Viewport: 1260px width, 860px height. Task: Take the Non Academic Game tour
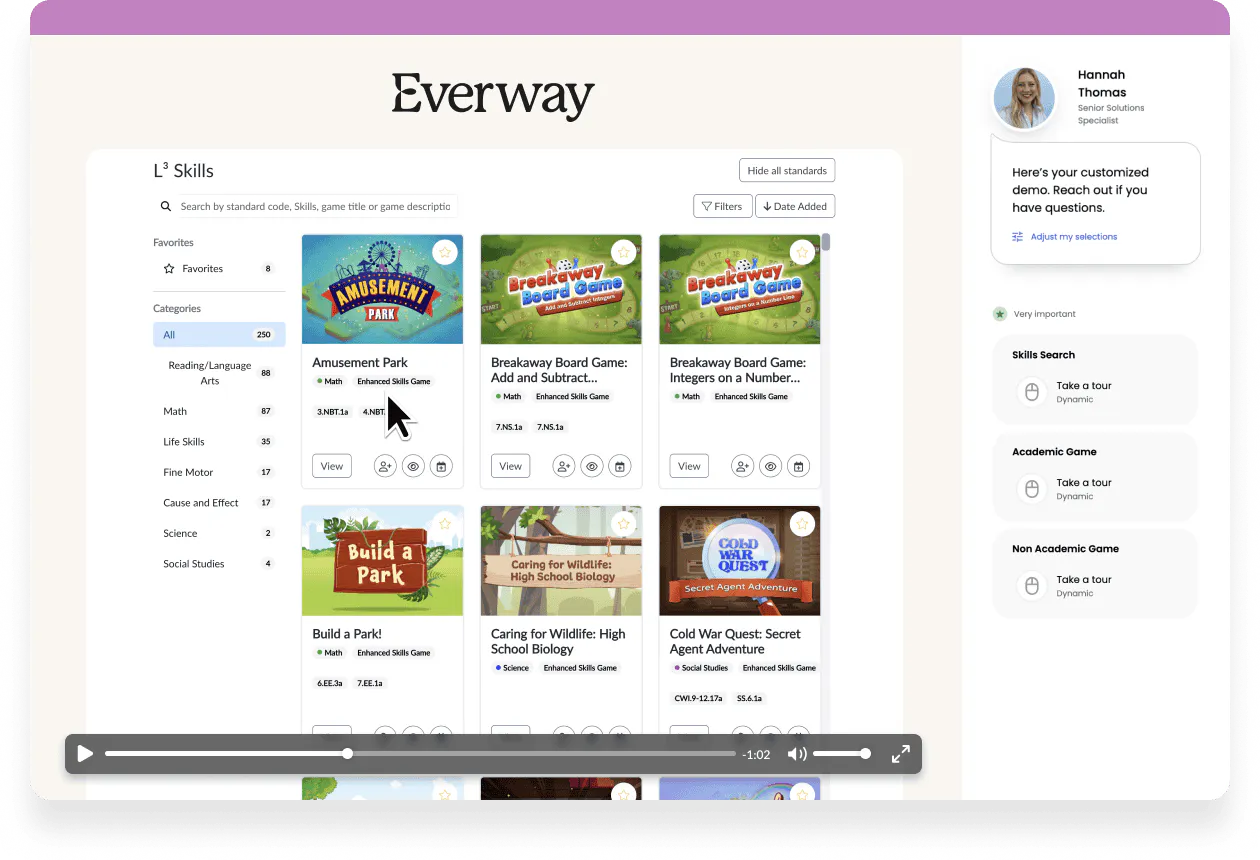(x=1084, y=580)
